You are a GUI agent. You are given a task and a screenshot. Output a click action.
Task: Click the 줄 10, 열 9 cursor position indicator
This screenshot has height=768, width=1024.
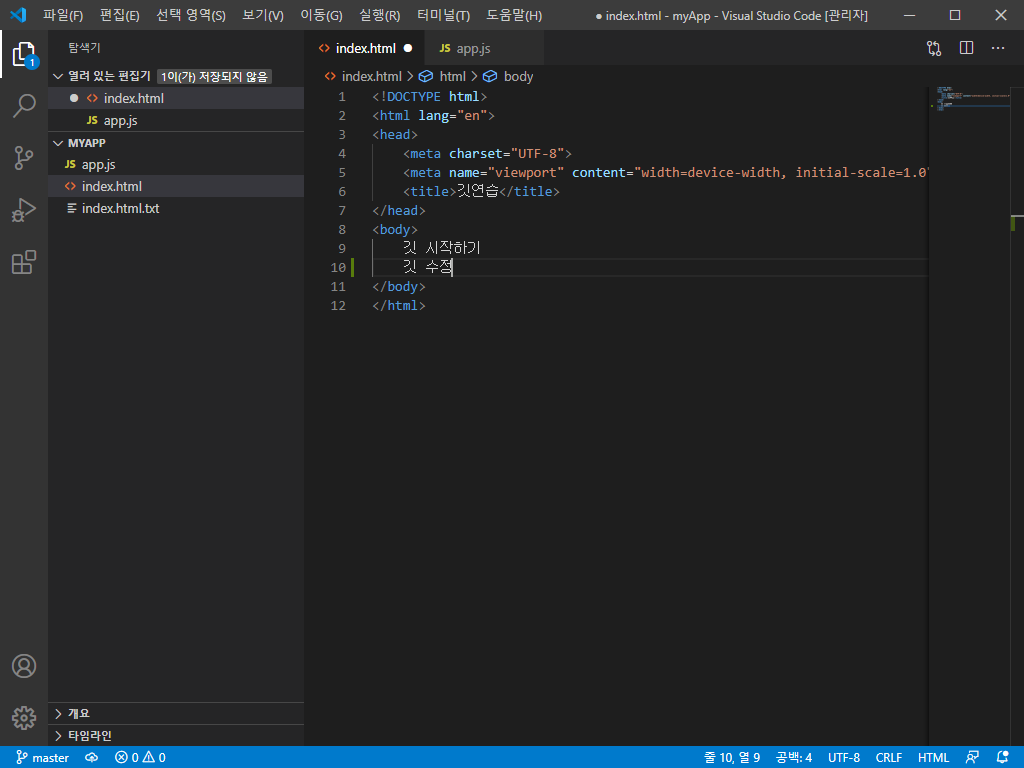(731, 758)
